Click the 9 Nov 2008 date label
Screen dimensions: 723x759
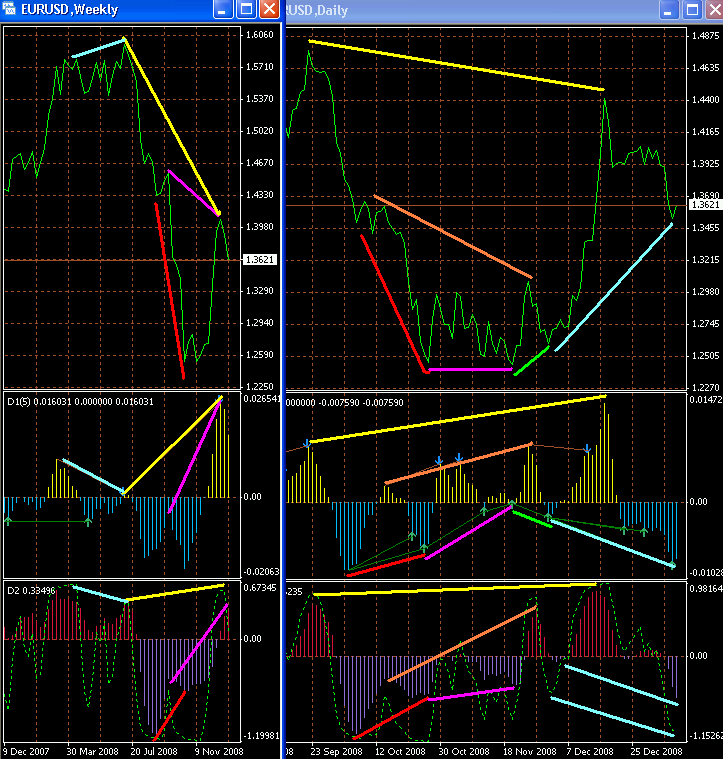(x=219, y=751)
